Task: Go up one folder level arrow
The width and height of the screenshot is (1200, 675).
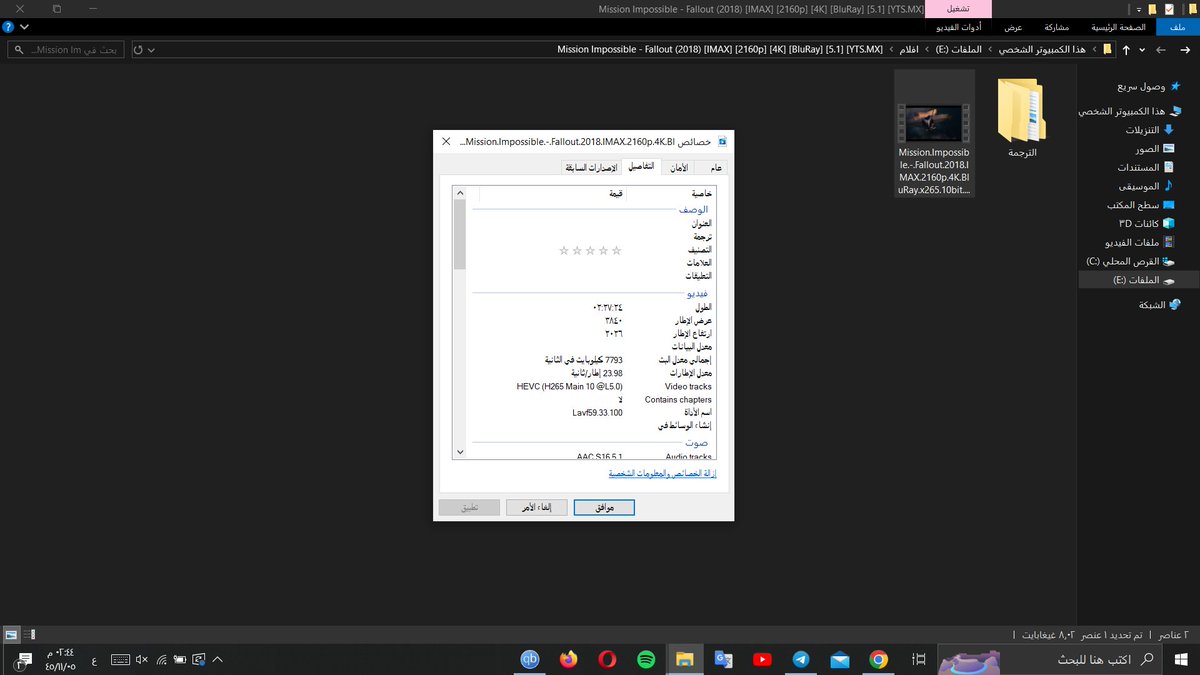Action: coord(1127,49)
